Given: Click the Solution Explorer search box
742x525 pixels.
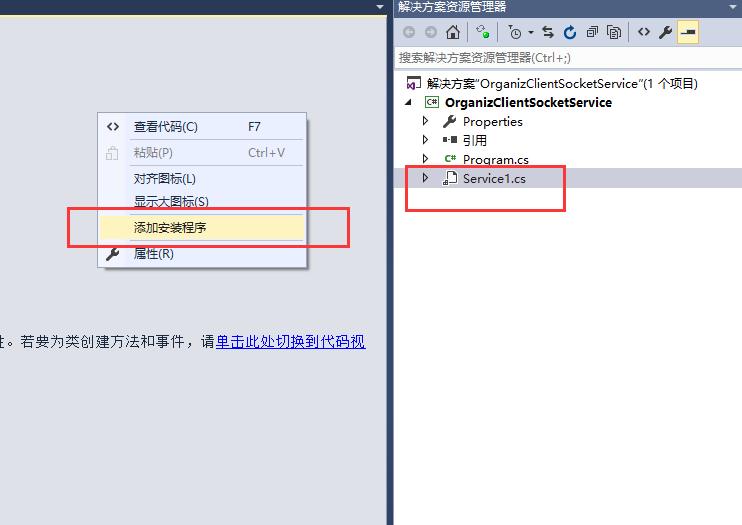Looking at the screenshot, I should point(568,58).
